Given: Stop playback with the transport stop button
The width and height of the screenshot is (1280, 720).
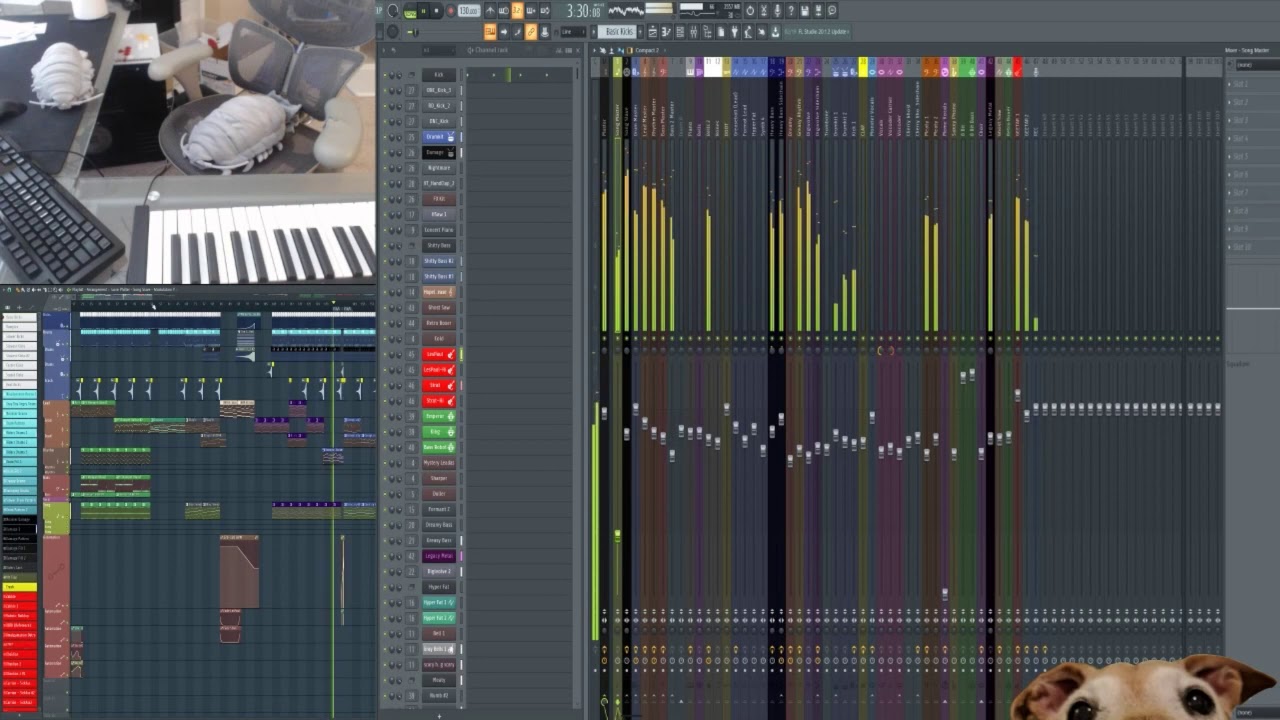Looking at the screenshot, I should tap(437, 11).
